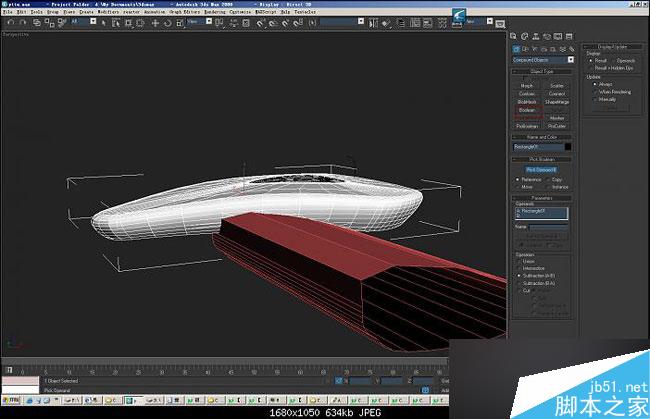This screenshot has height=419, width=650.
Task: Click the Align tool icon
Action: (x=386, y=23)
